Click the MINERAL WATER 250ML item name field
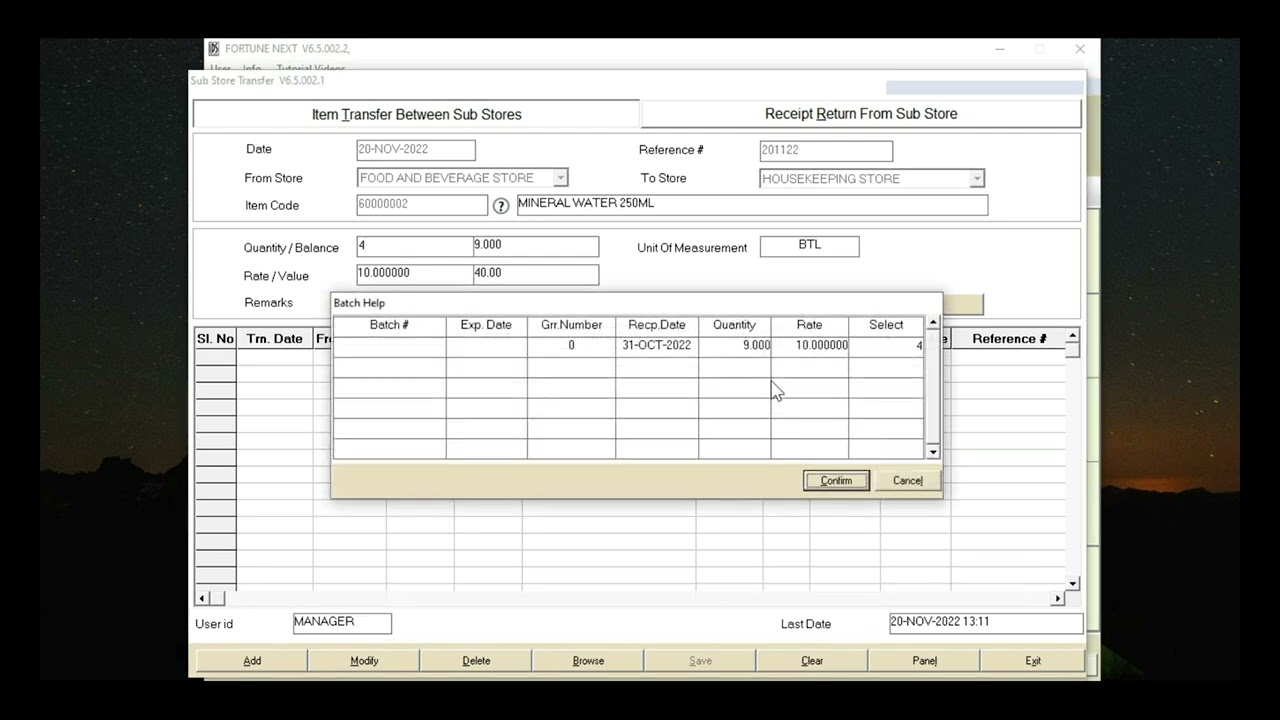 click(x=752, y=205)
